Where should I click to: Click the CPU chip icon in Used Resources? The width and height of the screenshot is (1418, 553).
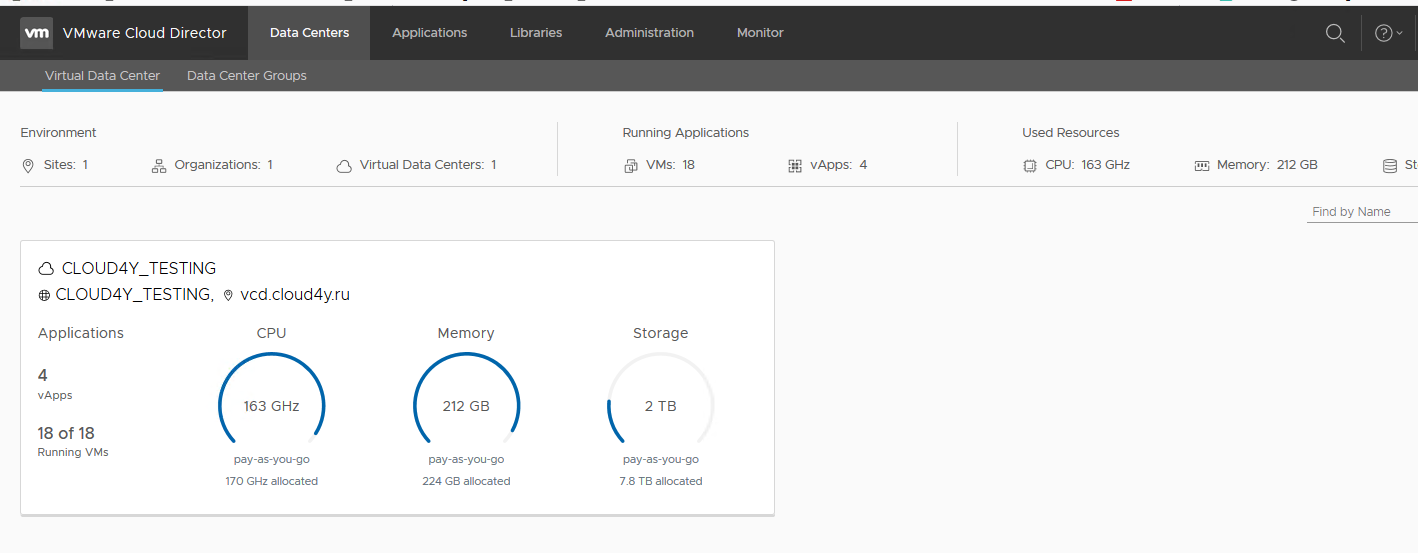coord(1030,166)
